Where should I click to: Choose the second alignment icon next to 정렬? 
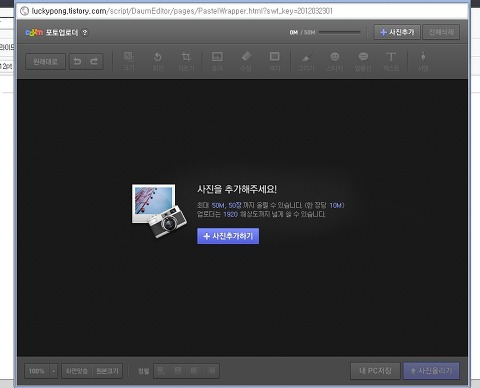point(178,370)
